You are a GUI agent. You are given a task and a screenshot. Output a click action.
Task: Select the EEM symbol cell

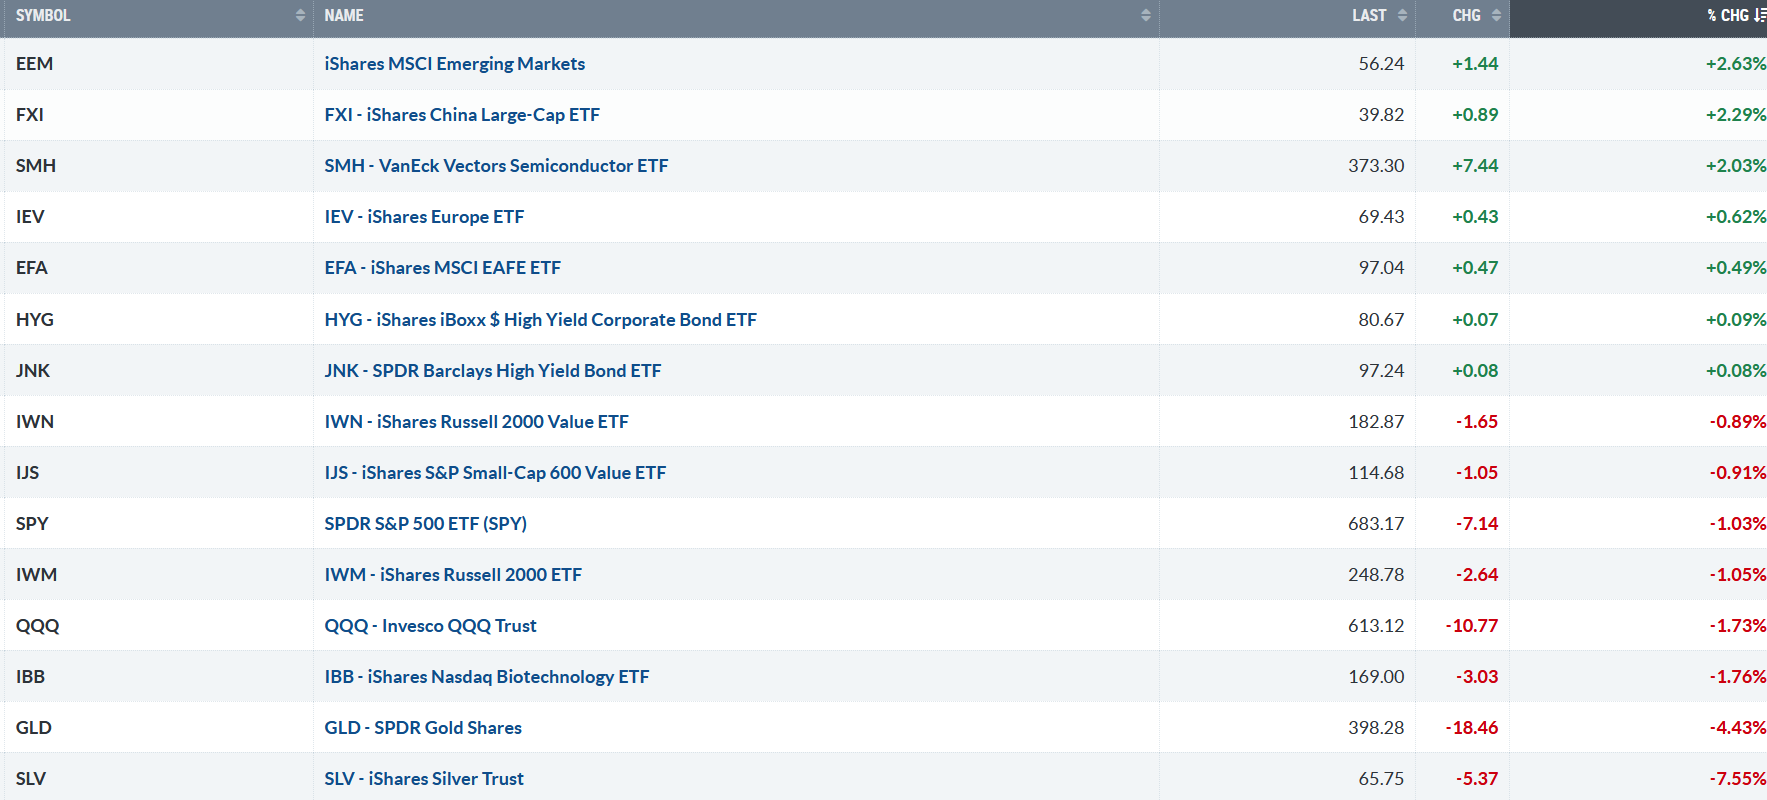(x=34, y=64)
